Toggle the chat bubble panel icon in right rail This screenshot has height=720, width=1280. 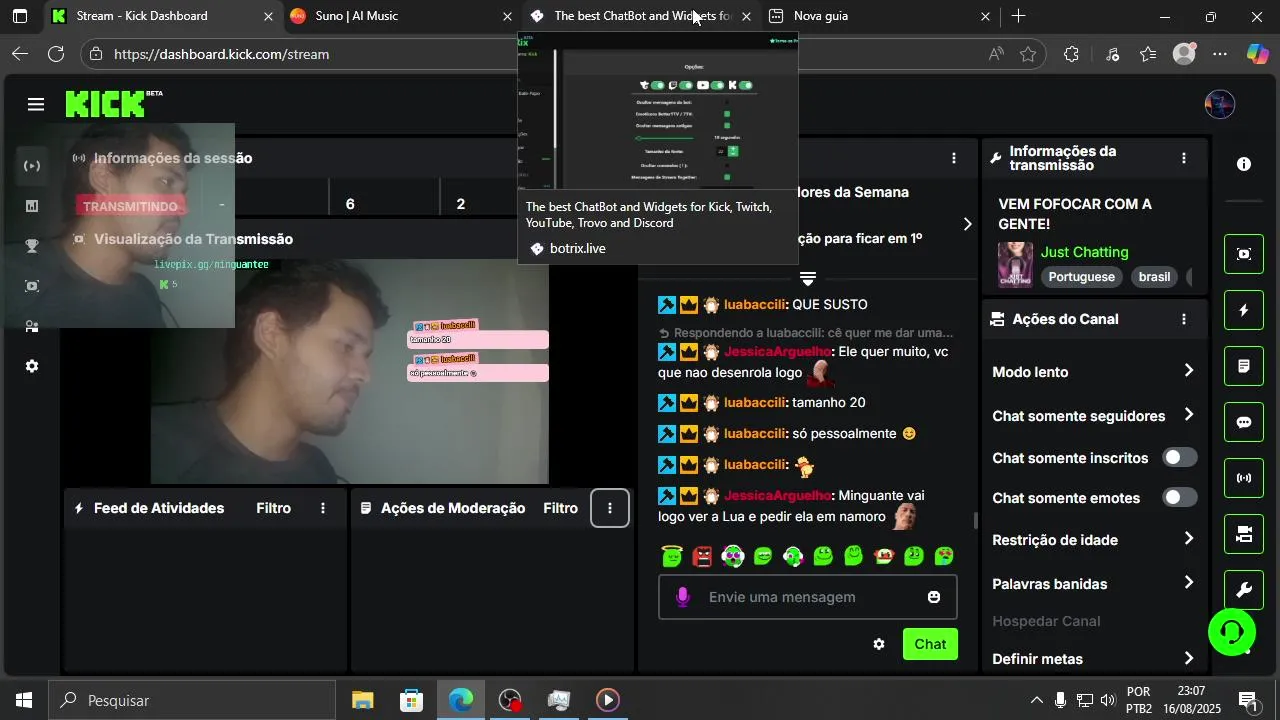(x=1244, y=422)
